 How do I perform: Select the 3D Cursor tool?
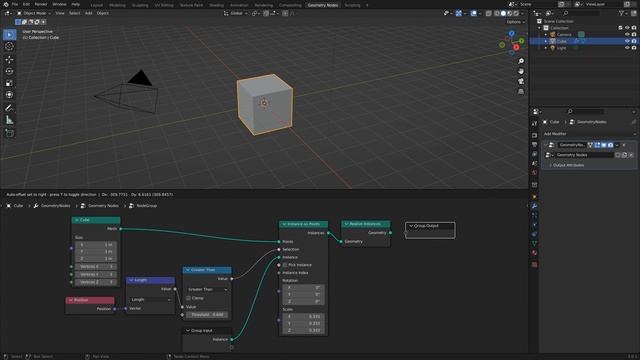click(x=9, y=46)
